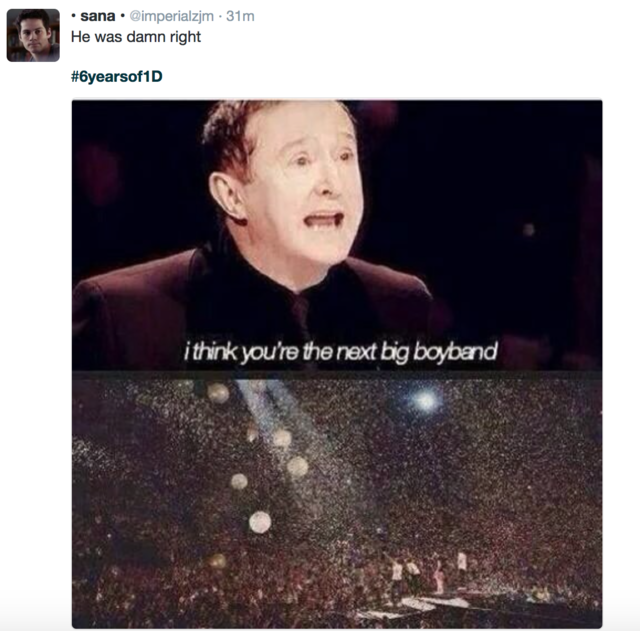Open the tweet via the 31m timestamp

coord(240,16)
